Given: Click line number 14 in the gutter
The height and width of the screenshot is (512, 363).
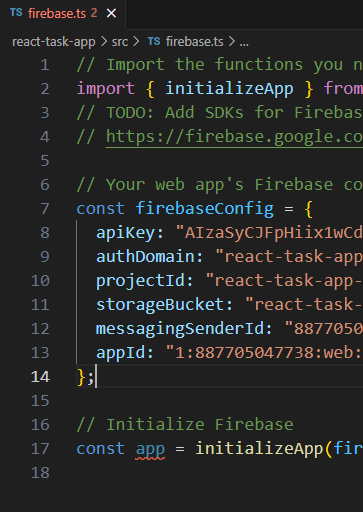Looking at the screenshot, I should [40, 377].
